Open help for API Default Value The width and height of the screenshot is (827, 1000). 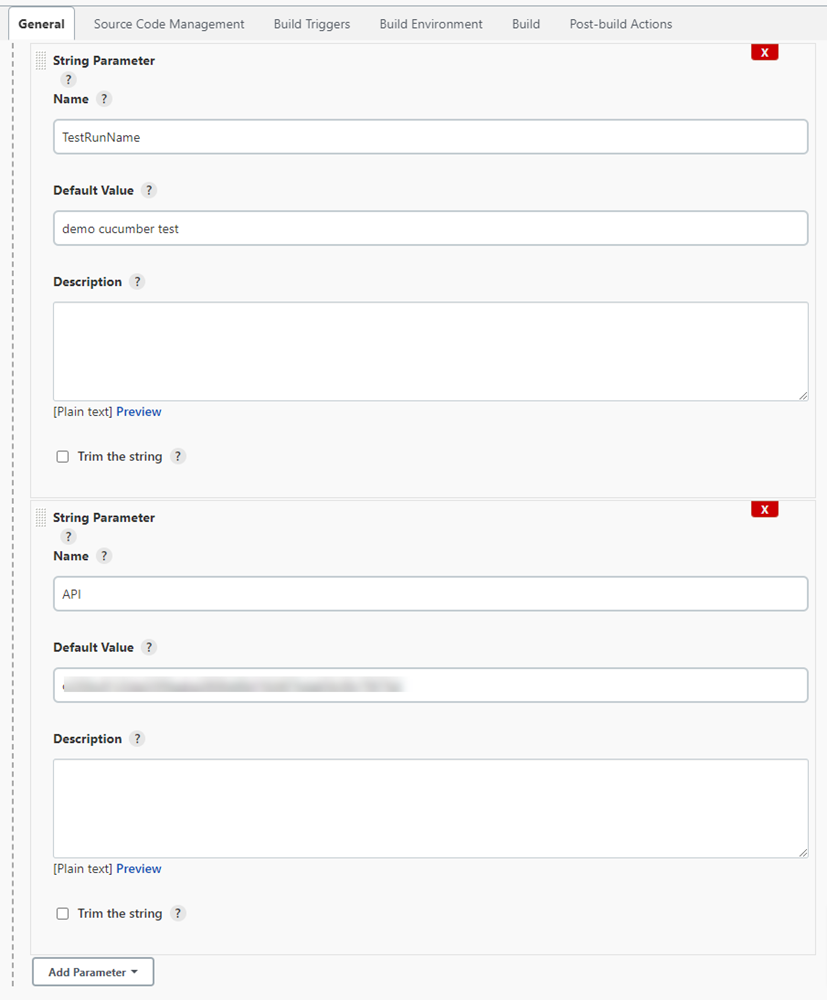[x=149, y=647]
